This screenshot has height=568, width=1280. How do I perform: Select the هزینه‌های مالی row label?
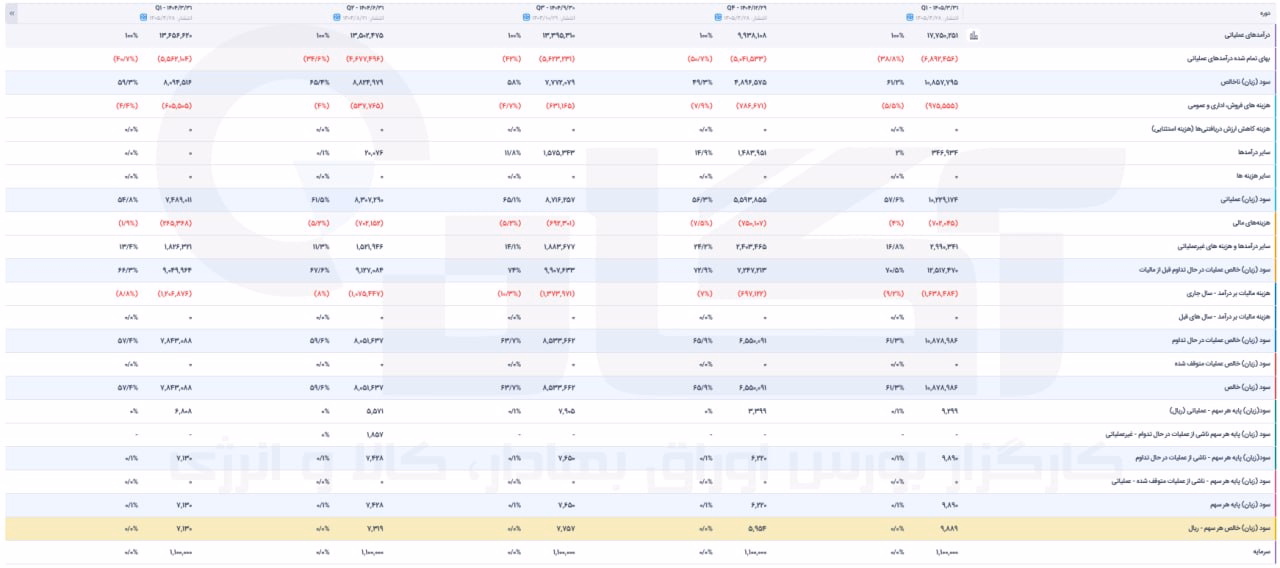(1254, 223)
